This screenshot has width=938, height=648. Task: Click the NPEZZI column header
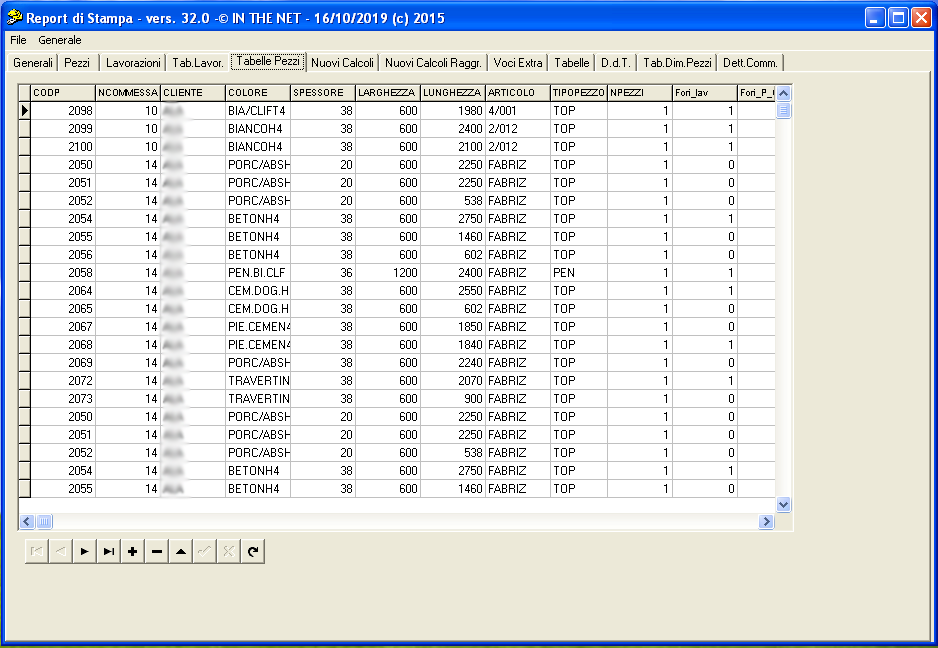(639, 93)
